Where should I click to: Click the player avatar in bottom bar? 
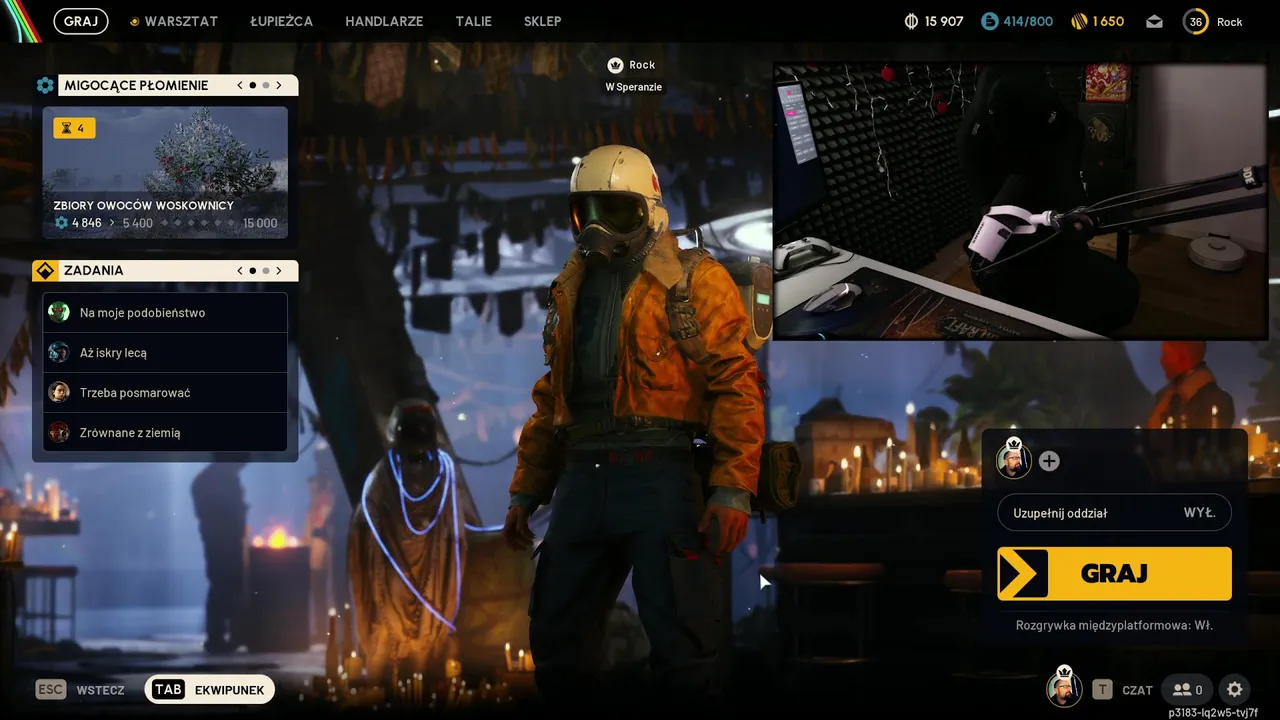pyautogui.click(x=1064, y=688)
